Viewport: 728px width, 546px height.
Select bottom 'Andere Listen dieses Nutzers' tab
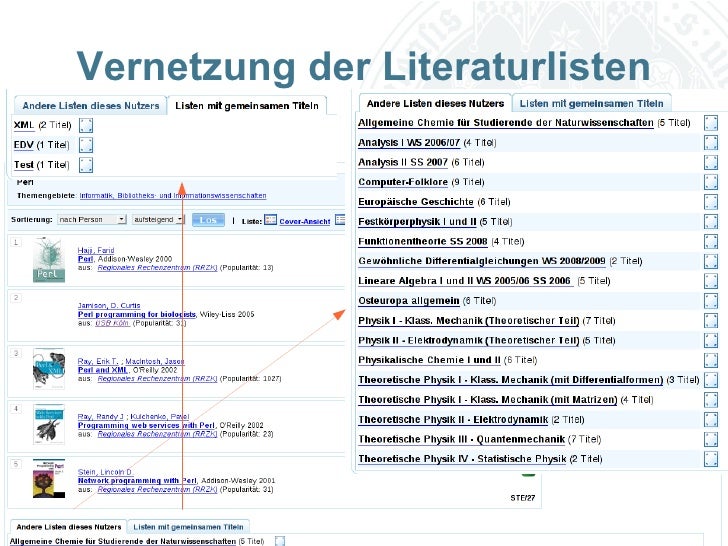click(68, 527)
